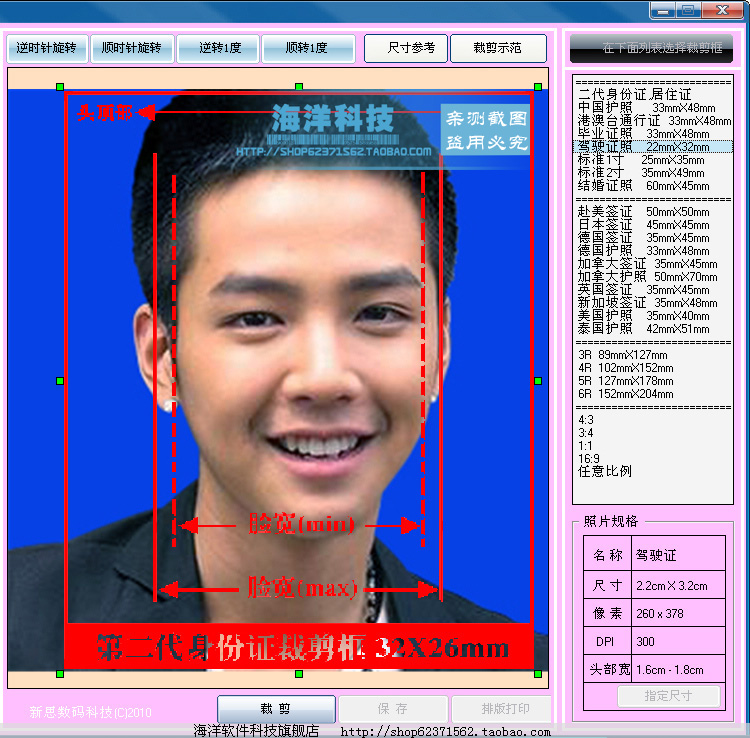This screenshot has height=738, width=750.
Task: Open the 尺寸参考 size reference
Action: coord(406,48)
